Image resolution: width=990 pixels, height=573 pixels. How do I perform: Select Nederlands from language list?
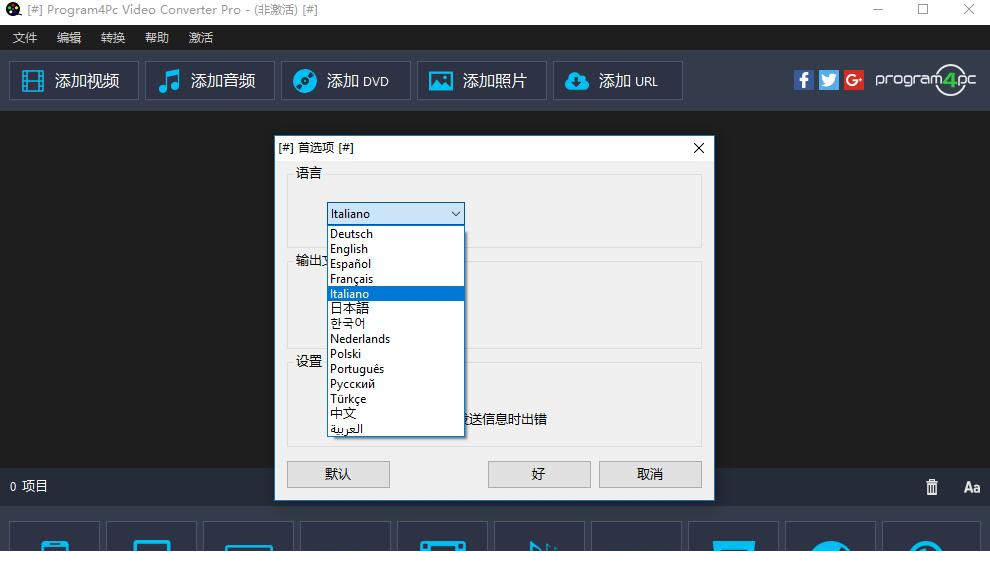click(x=396, y=339)
